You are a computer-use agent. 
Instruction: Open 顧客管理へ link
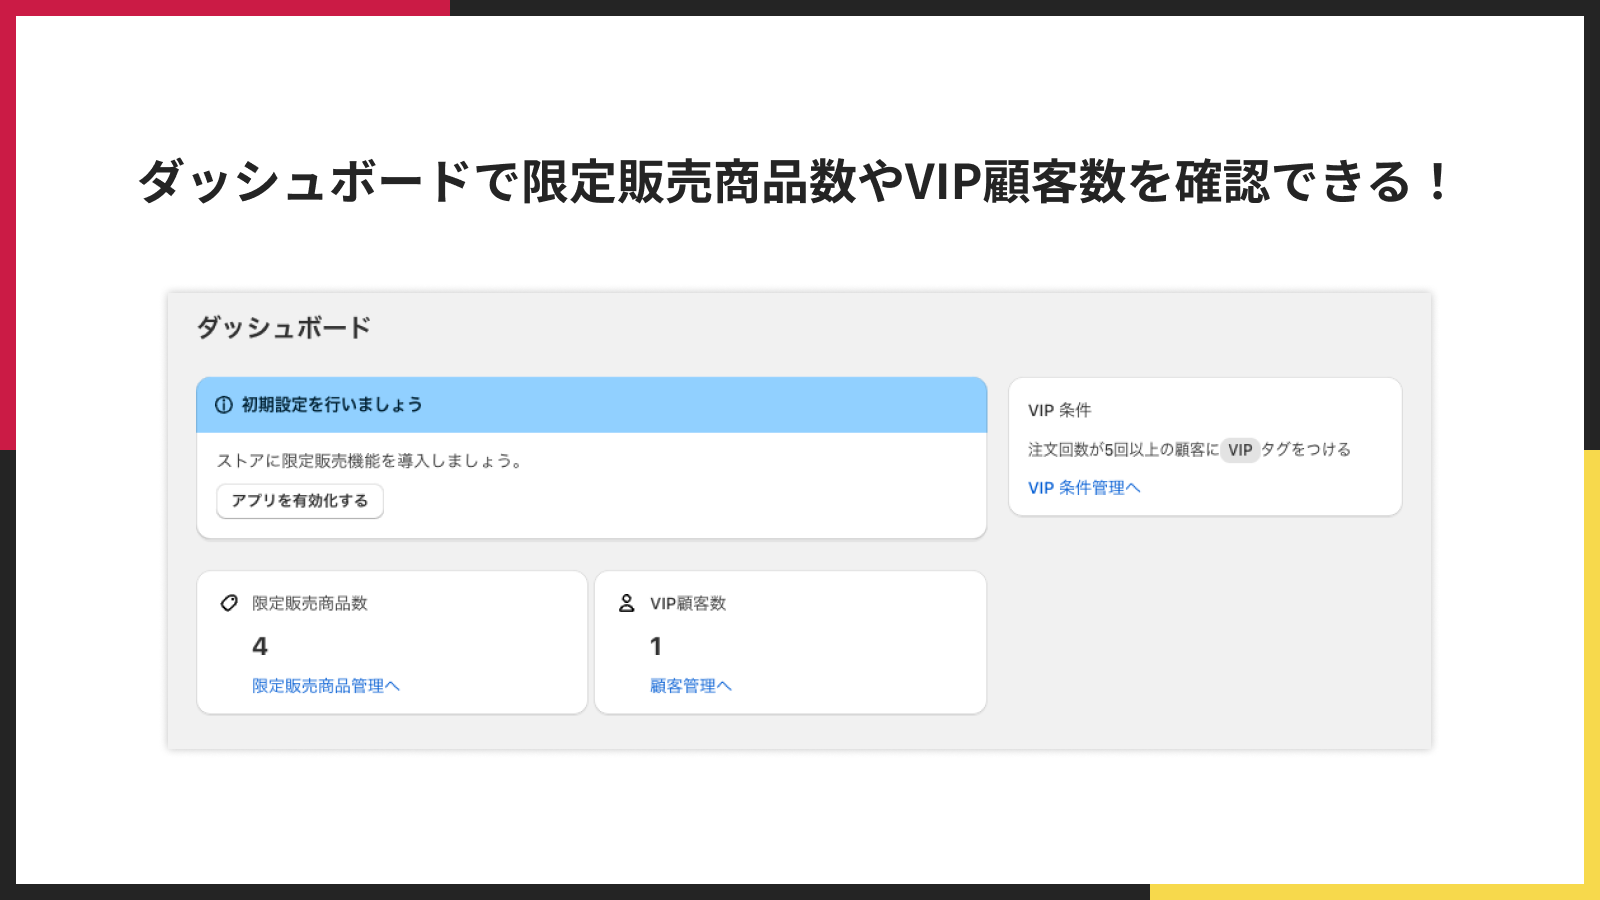point(691,685)
